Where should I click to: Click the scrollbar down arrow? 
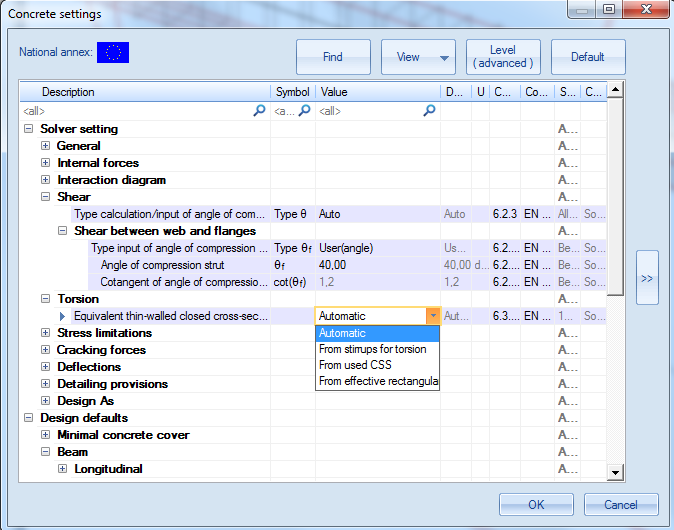pyautogui.click(x=616, y=472)
